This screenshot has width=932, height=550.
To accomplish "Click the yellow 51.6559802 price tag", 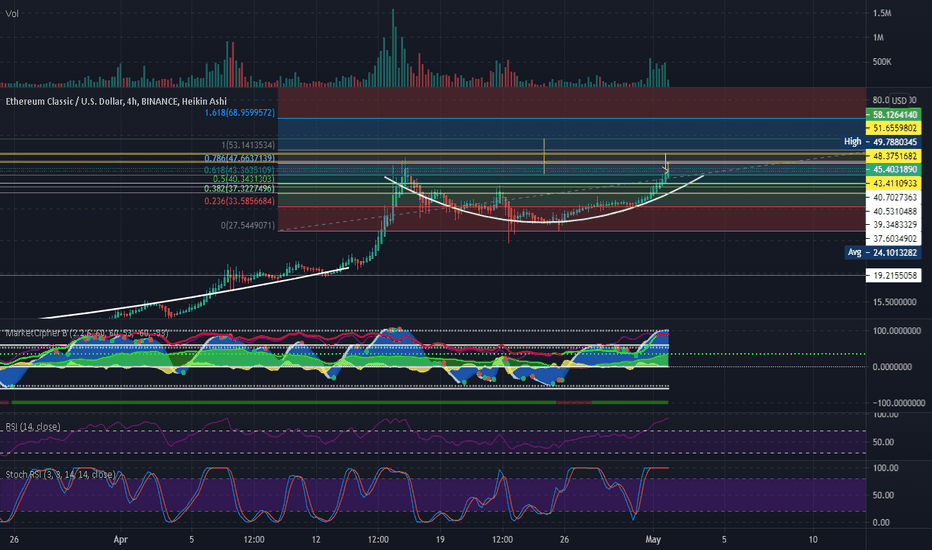I will [893, 128].
